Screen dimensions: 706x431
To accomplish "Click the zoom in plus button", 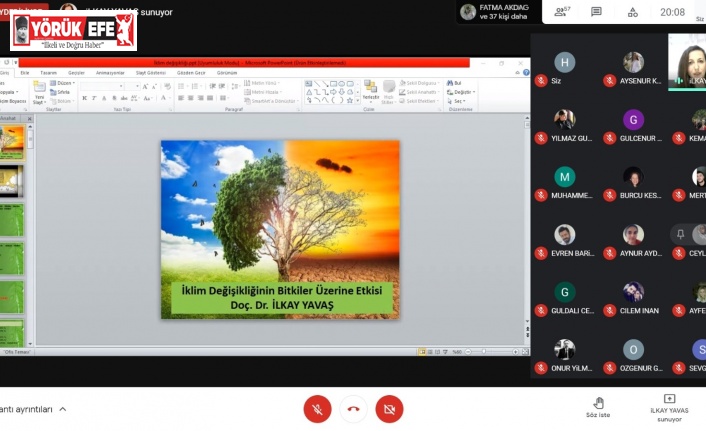I will click(515, 352).
